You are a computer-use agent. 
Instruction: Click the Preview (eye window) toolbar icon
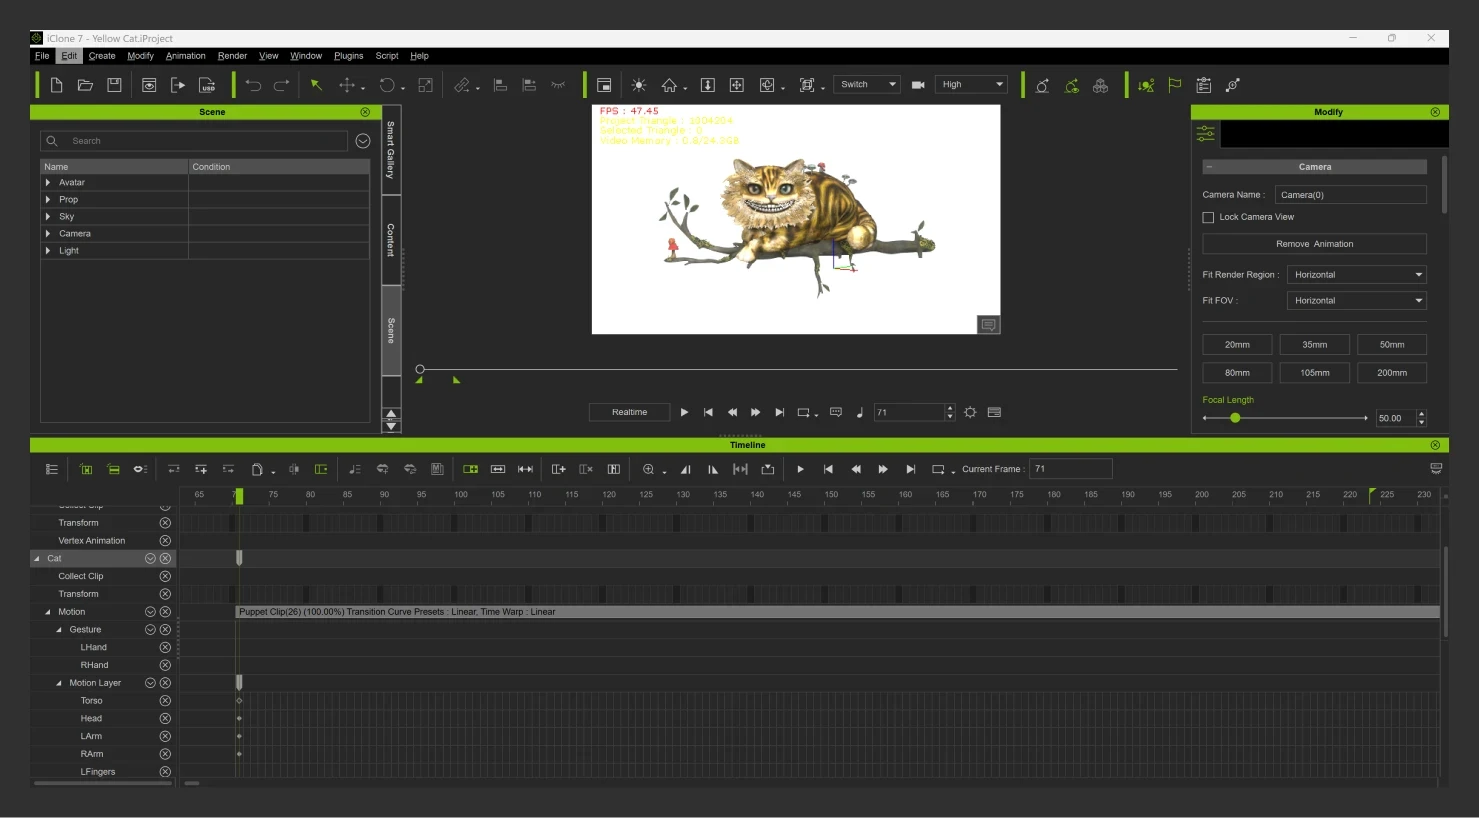[149, 85]
